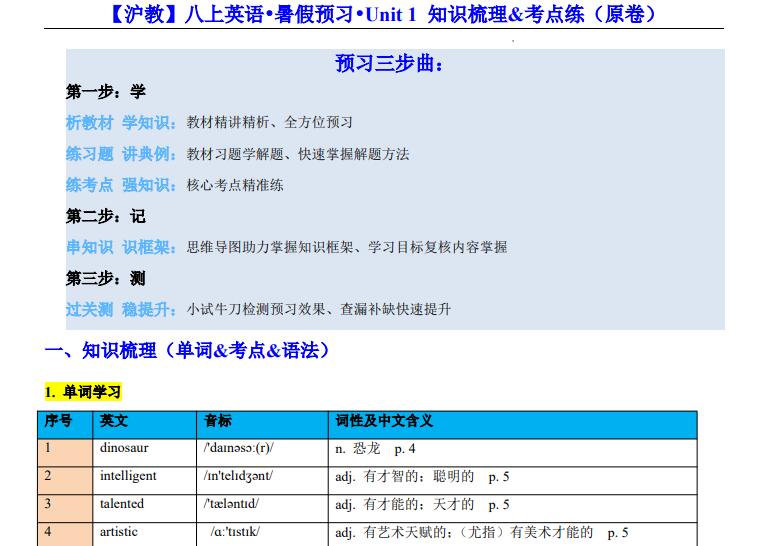Click the text '核心考点精准练'

235,185
